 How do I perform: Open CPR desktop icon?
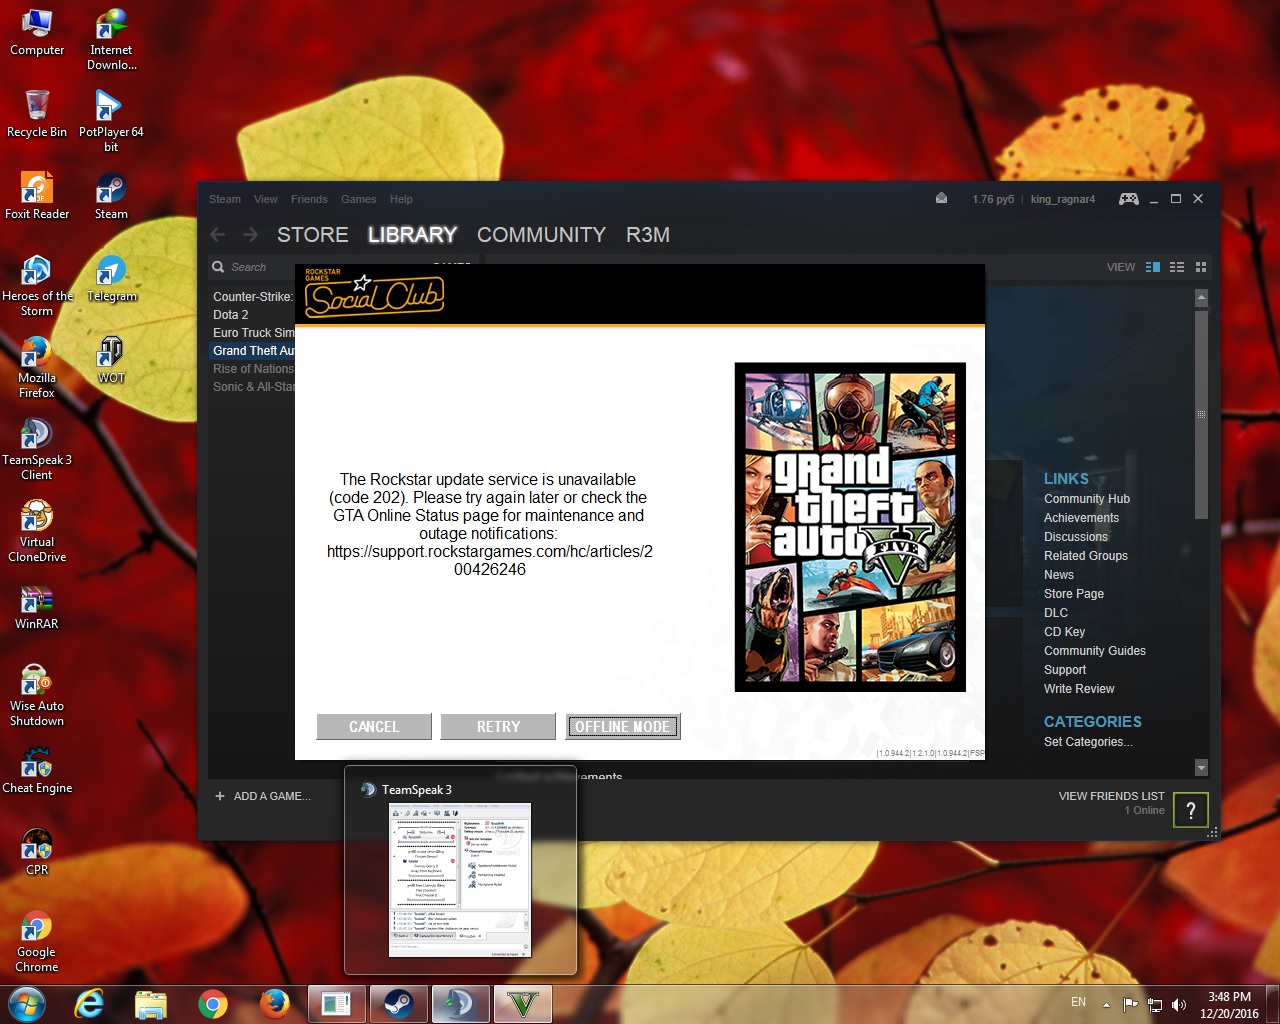pos(37,852)
